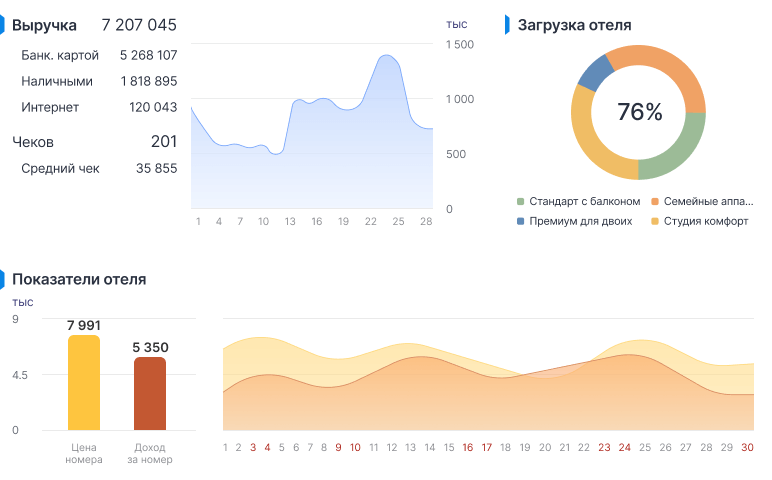Image resolution: width=772 pixels, height=480 pixels.
Task: Click the blue Премиум для двоих legend marker
Action: (521, 221)
